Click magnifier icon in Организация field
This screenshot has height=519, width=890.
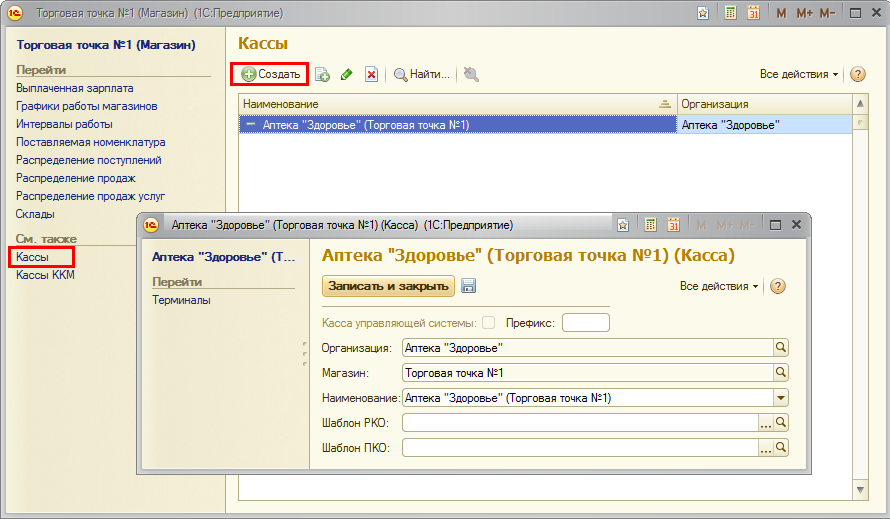coord(781,347)
